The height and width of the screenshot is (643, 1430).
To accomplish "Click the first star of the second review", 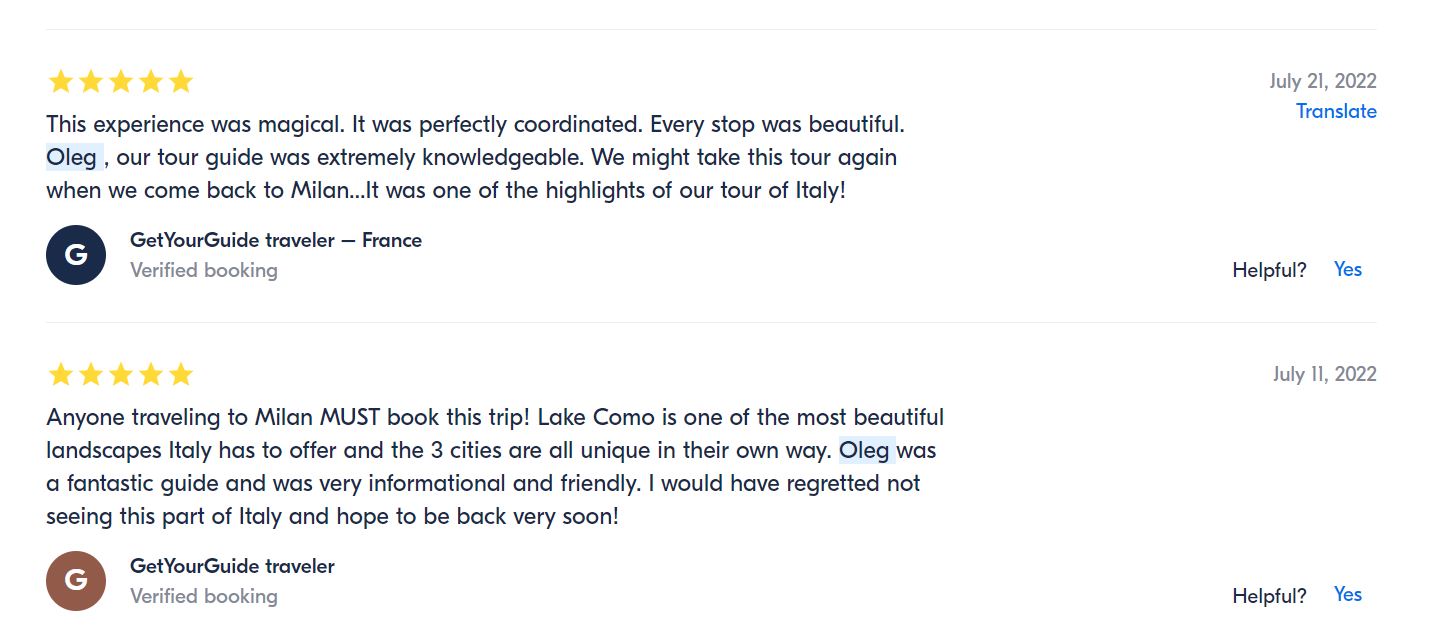I will point(61,375).
